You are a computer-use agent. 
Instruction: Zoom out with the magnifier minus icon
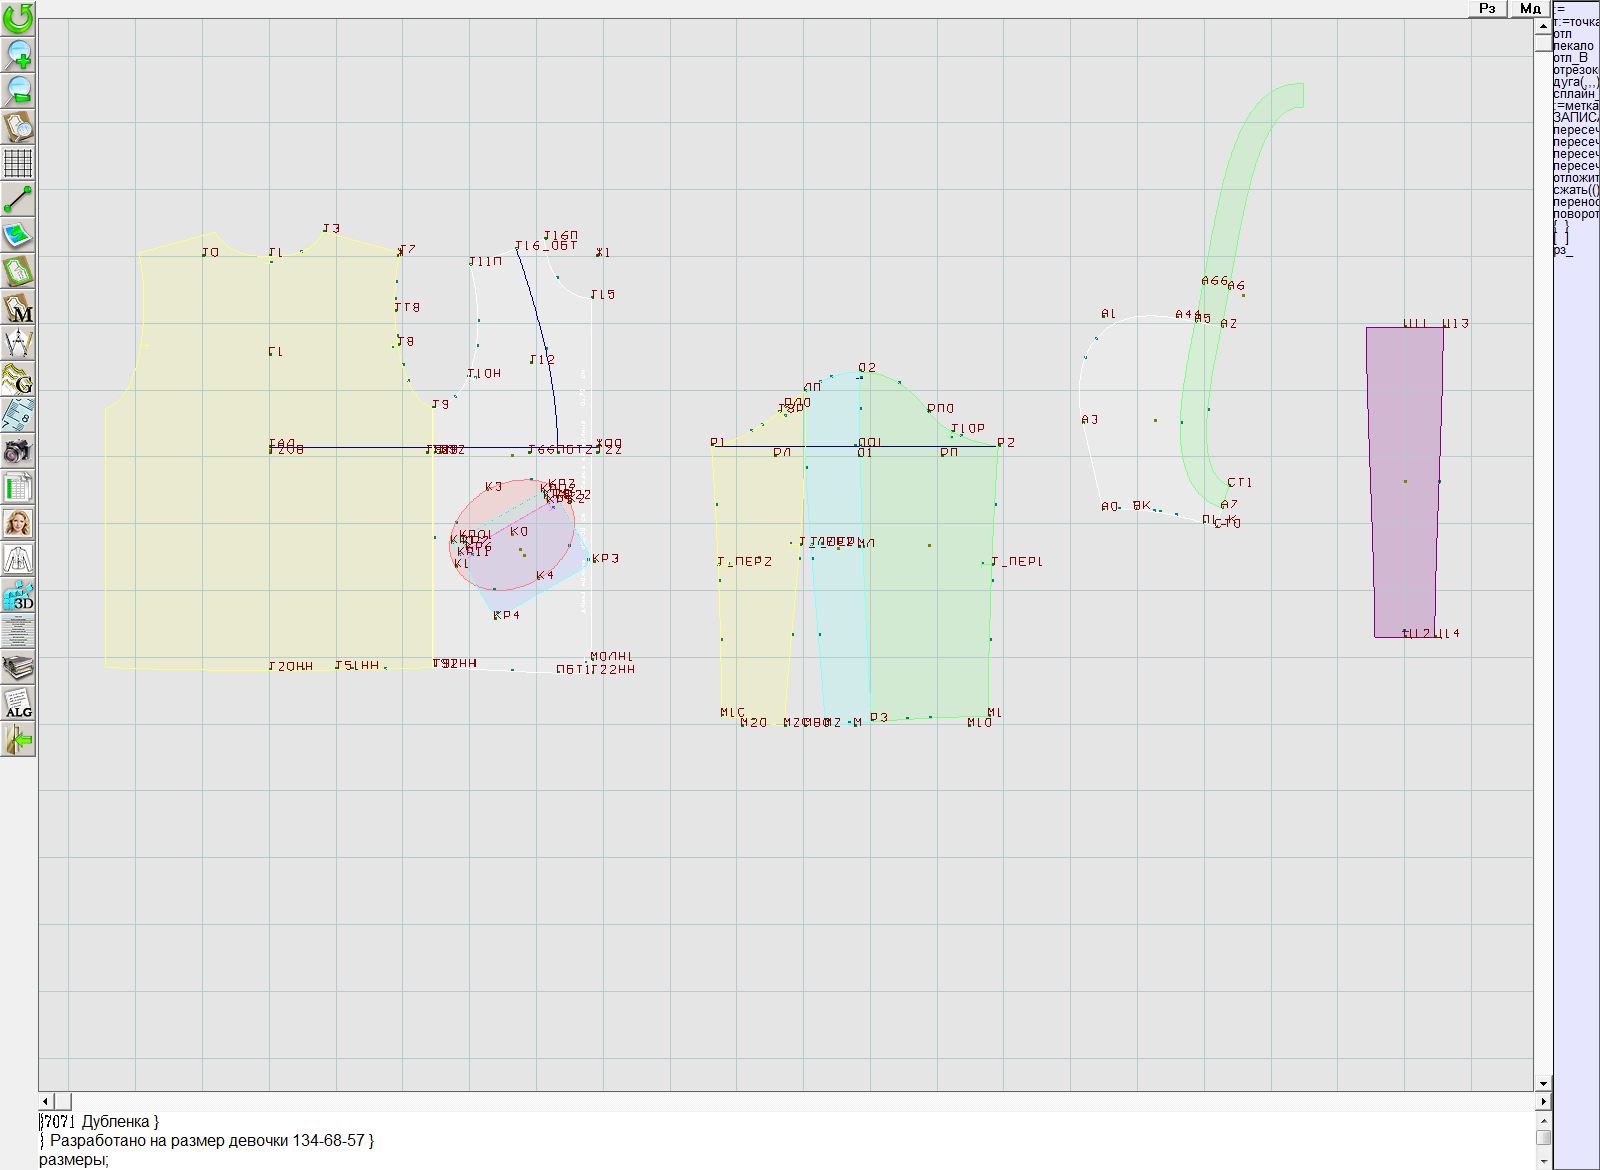pos(18,90)
